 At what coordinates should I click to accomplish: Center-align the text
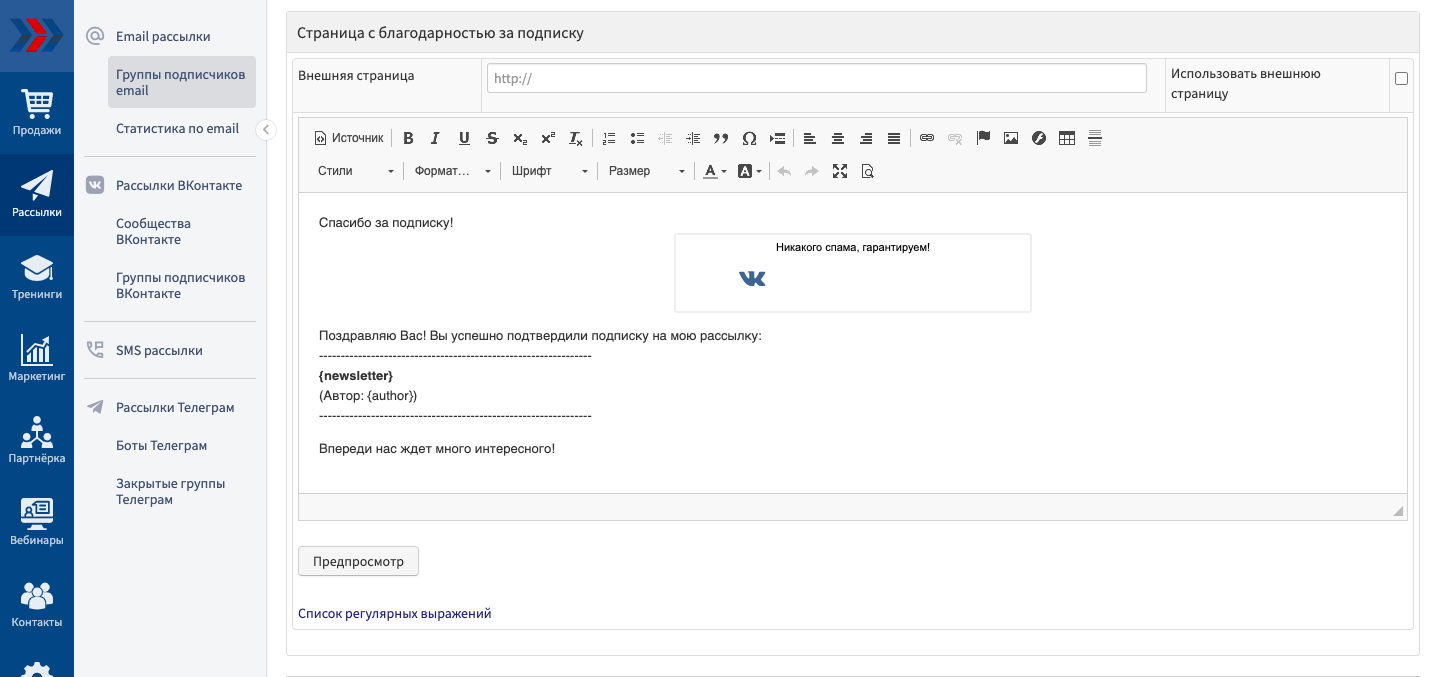tap(838, 138)
